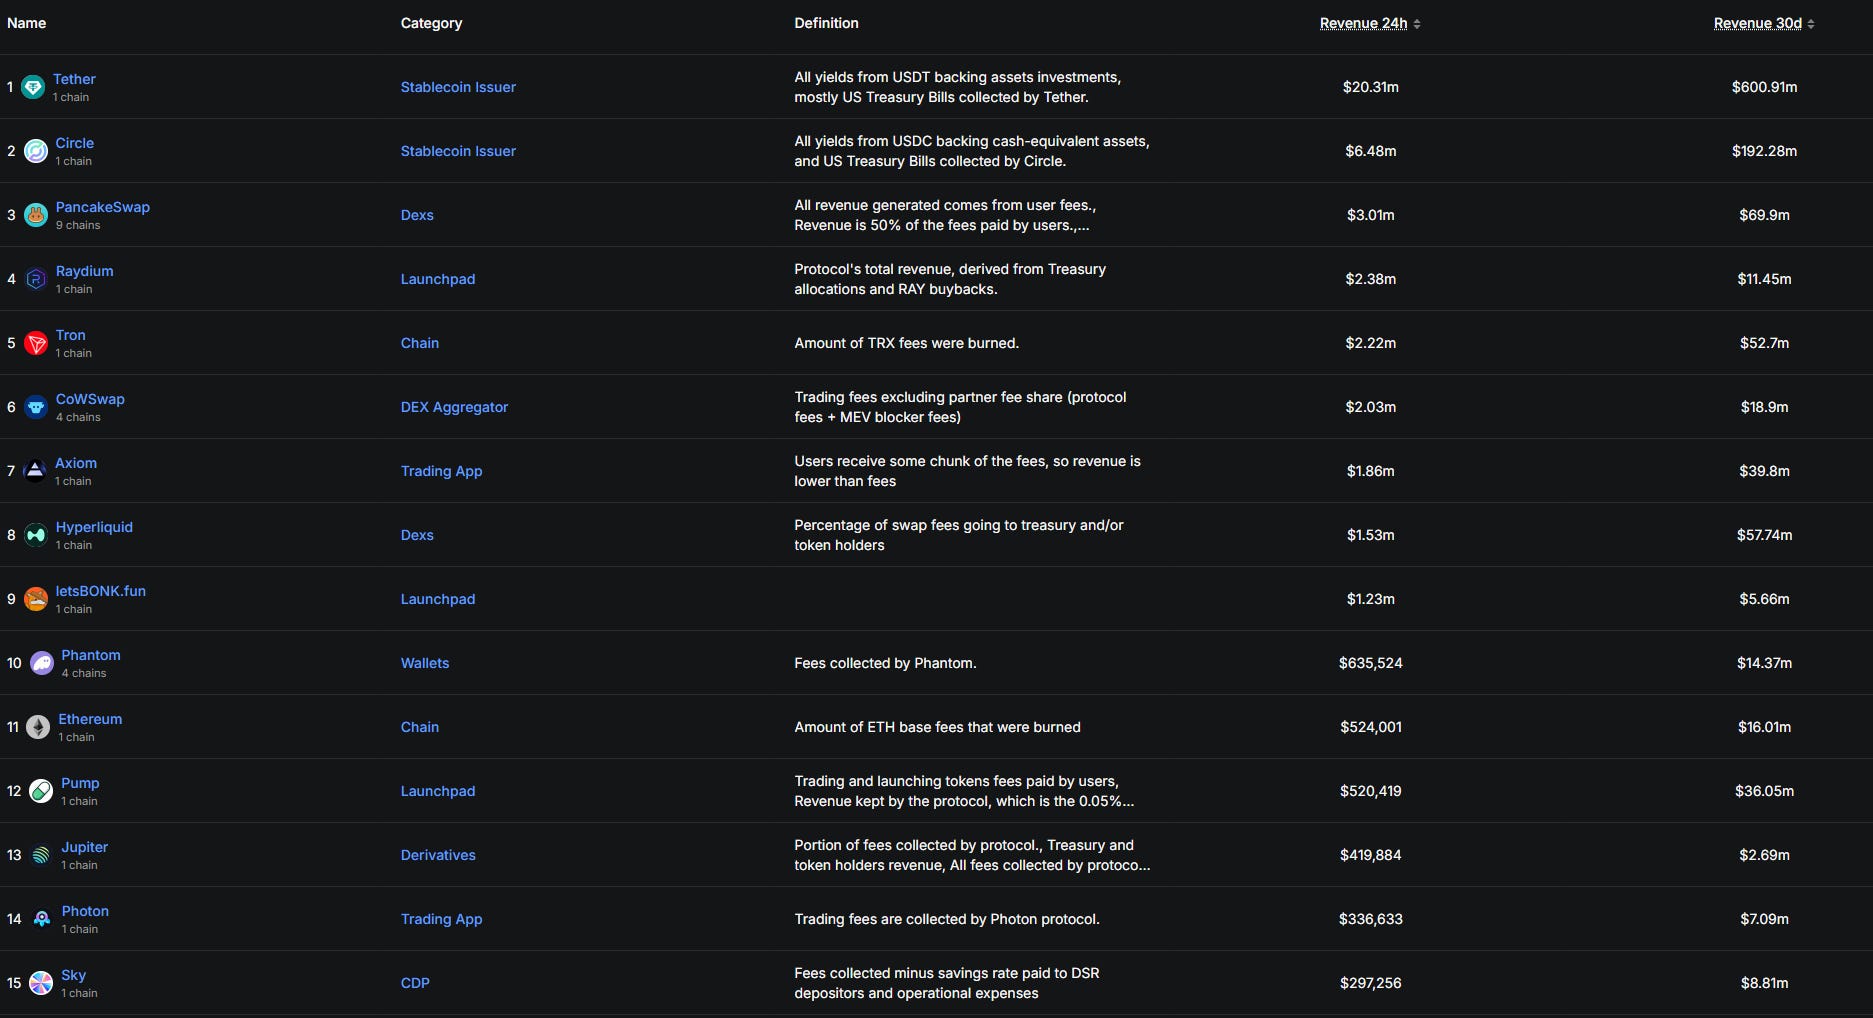Click the $297,256 Sky 24h revenue
Image resolution: width=1873 pixels, height=1018 pixels.
[1370, 983]
